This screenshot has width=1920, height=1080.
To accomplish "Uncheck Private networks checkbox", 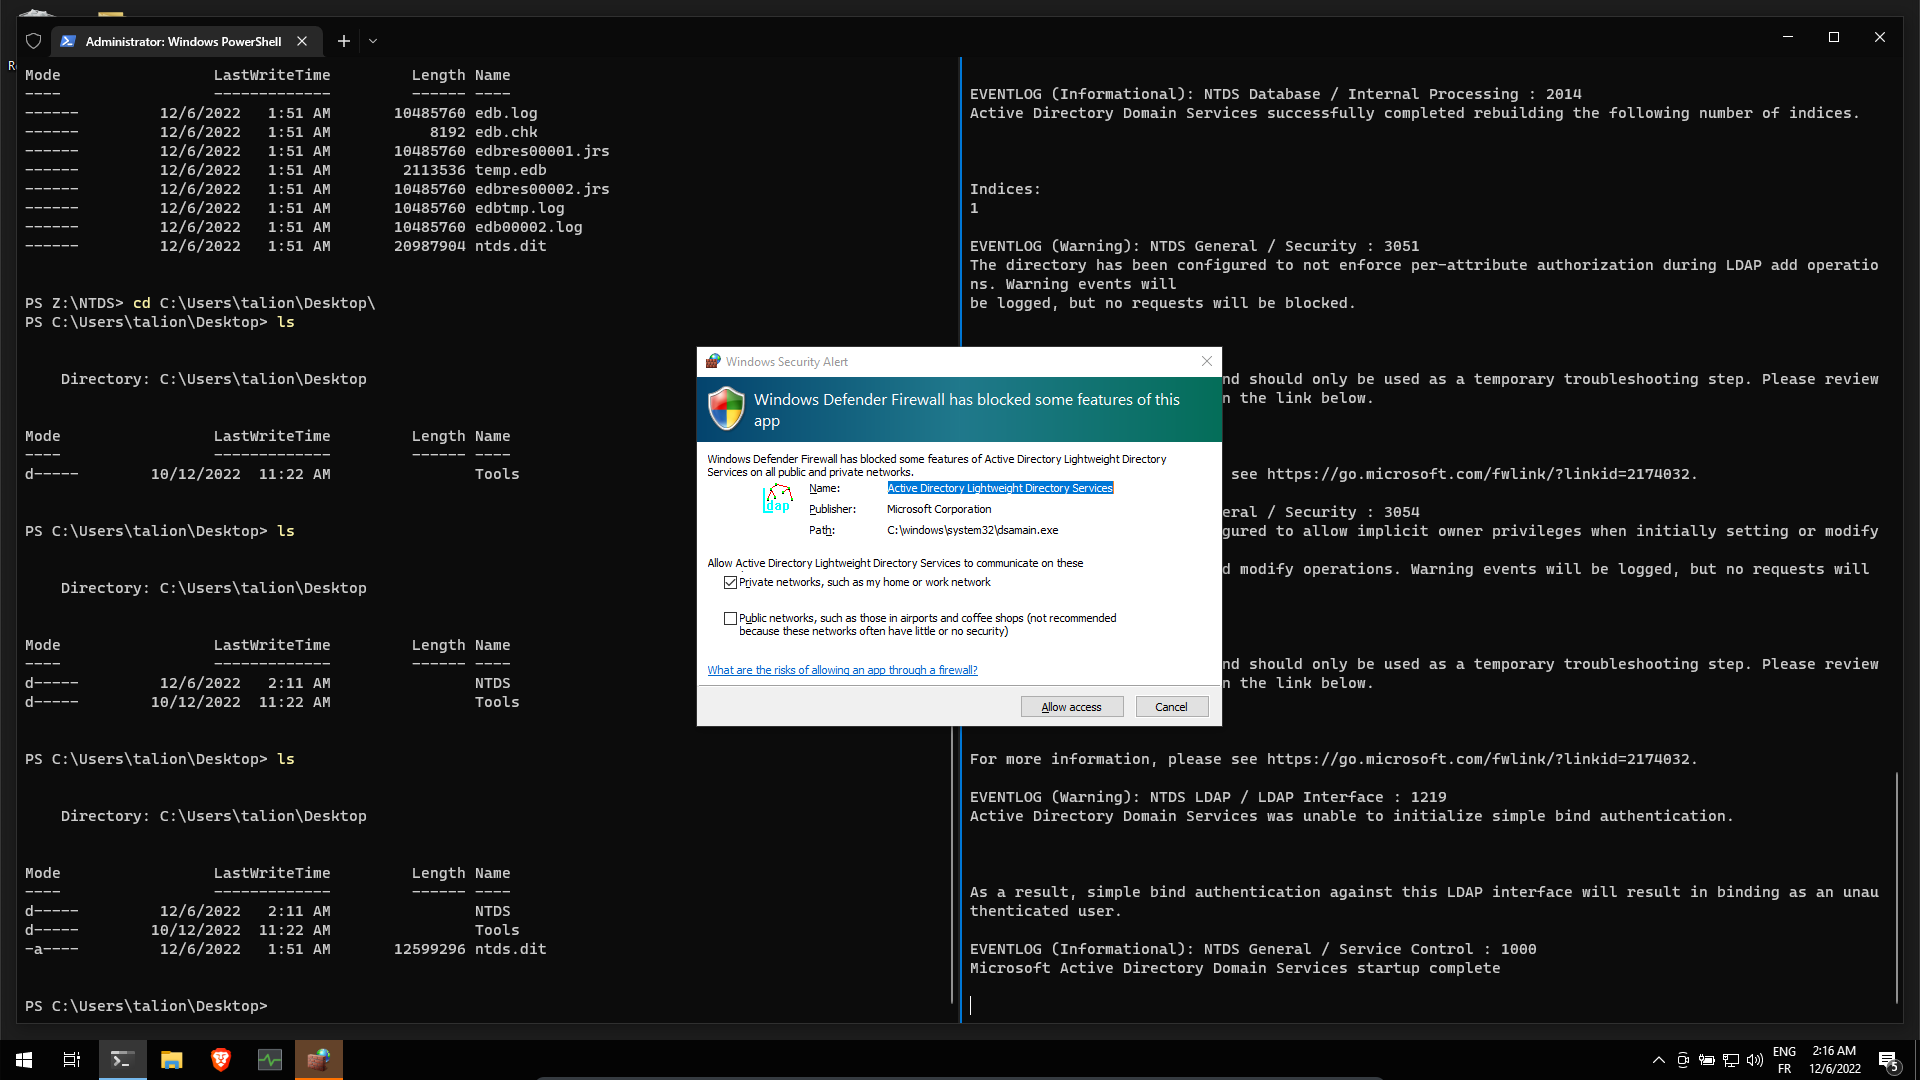I will (x=730, y=582).
